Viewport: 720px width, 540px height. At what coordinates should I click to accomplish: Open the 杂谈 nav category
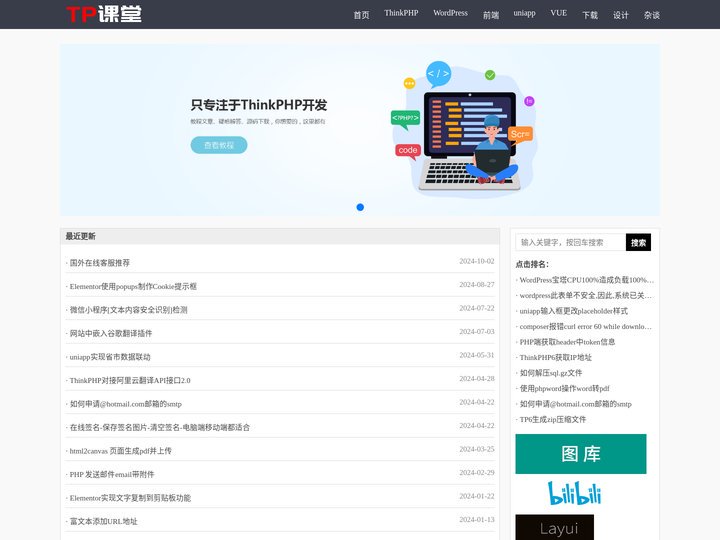[652, 15]
